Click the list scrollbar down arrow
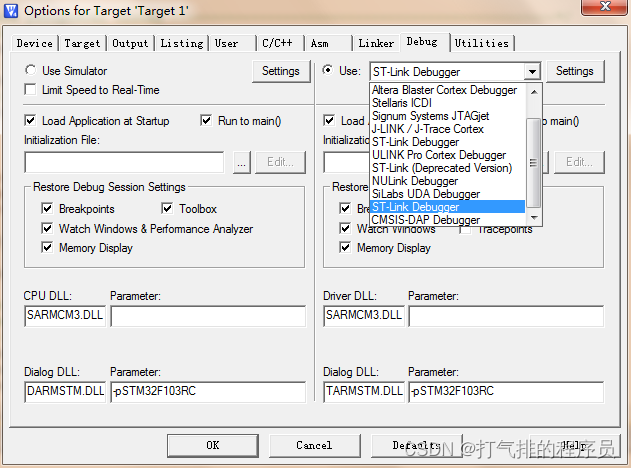The width and height of the screenshot is (631, 468). coord(534,218)
